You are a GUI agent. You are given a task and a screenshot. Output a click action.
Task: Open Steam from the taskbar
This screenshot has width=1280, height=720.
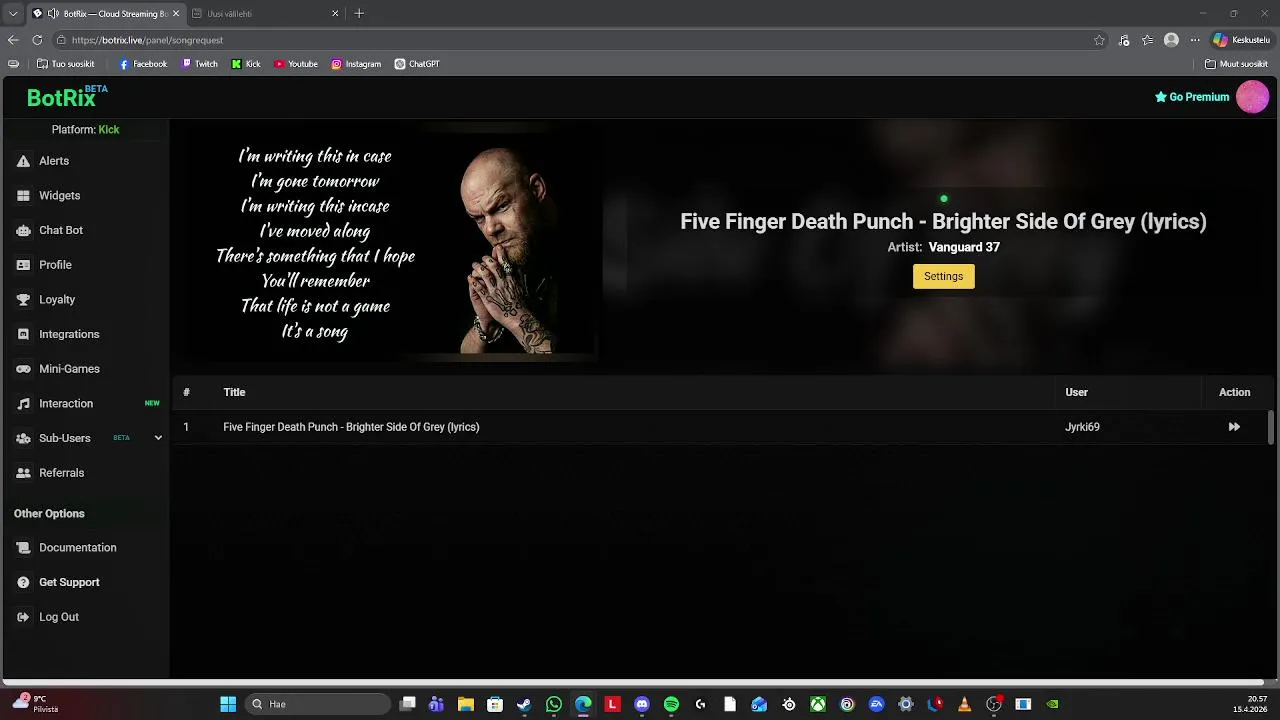pyautogui.click(x=524, y=704)
